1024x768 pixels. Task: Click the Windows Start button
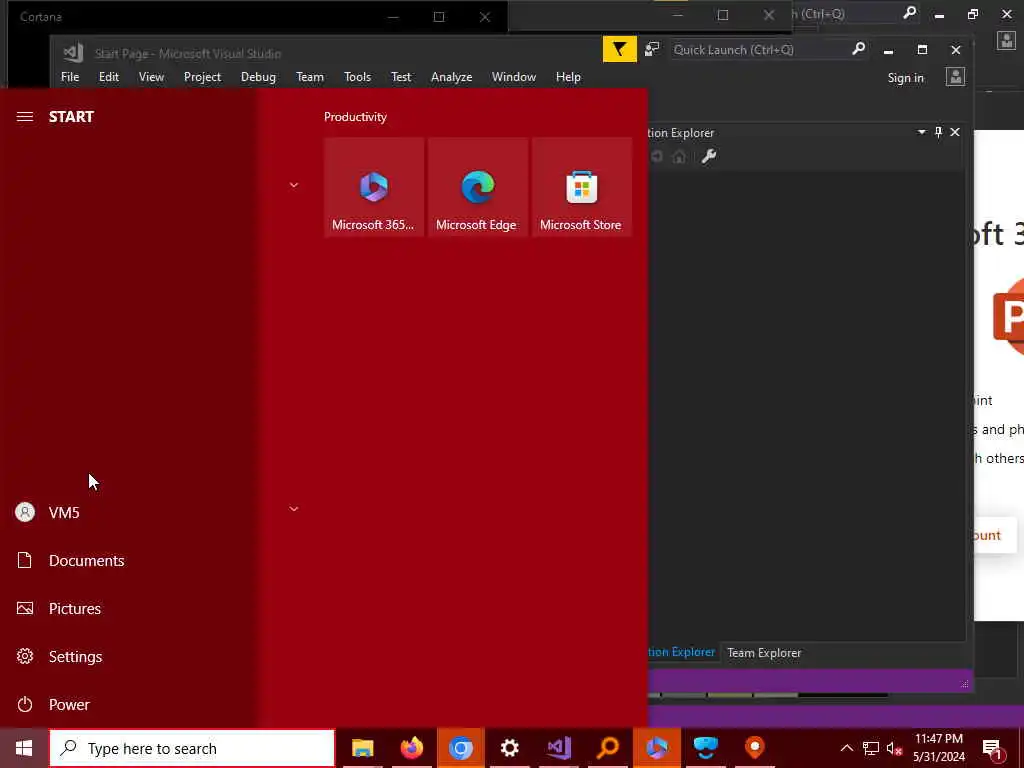pos(24,748)
